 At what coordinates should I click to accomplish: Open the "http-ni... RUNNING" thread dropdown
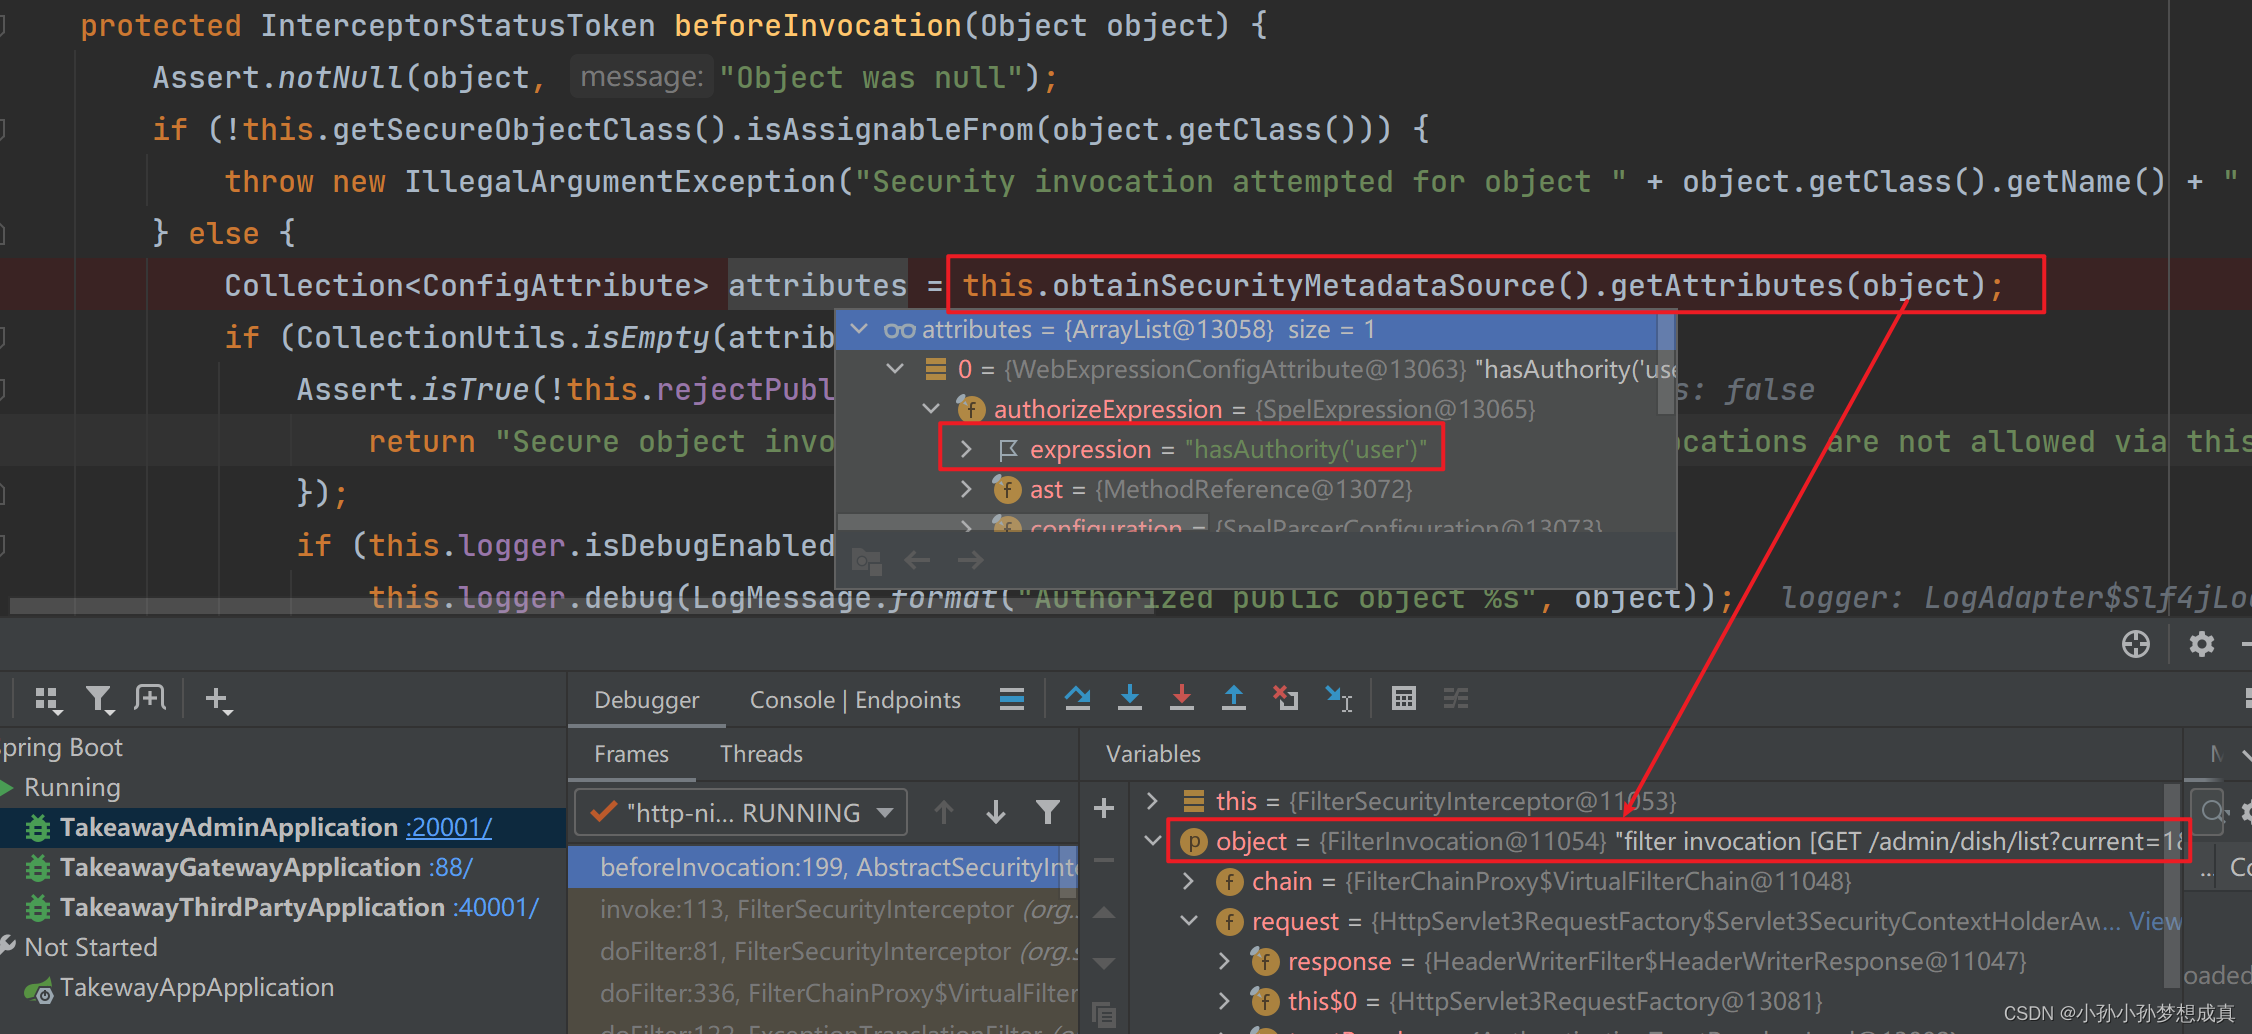[x=741, y=812]
